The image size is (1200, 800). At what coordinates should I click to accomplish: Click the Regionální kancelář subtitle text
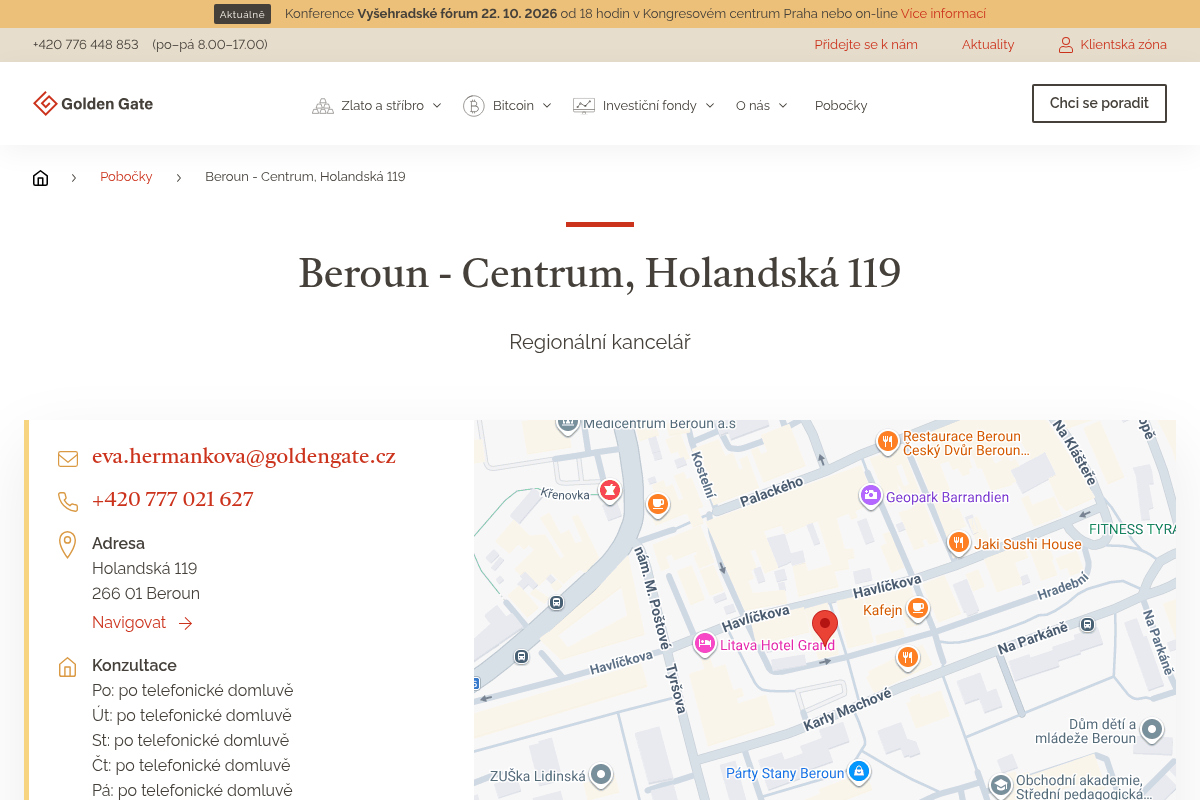click(600, 342)
